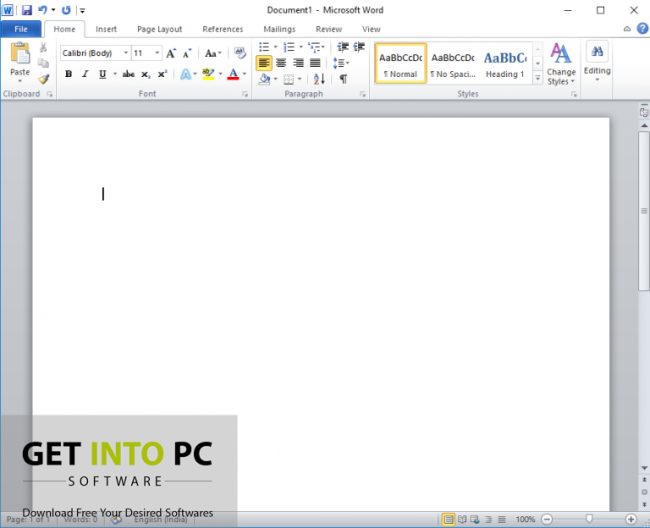Open highlight color dropdown arrow

click(x=220, y=74)
